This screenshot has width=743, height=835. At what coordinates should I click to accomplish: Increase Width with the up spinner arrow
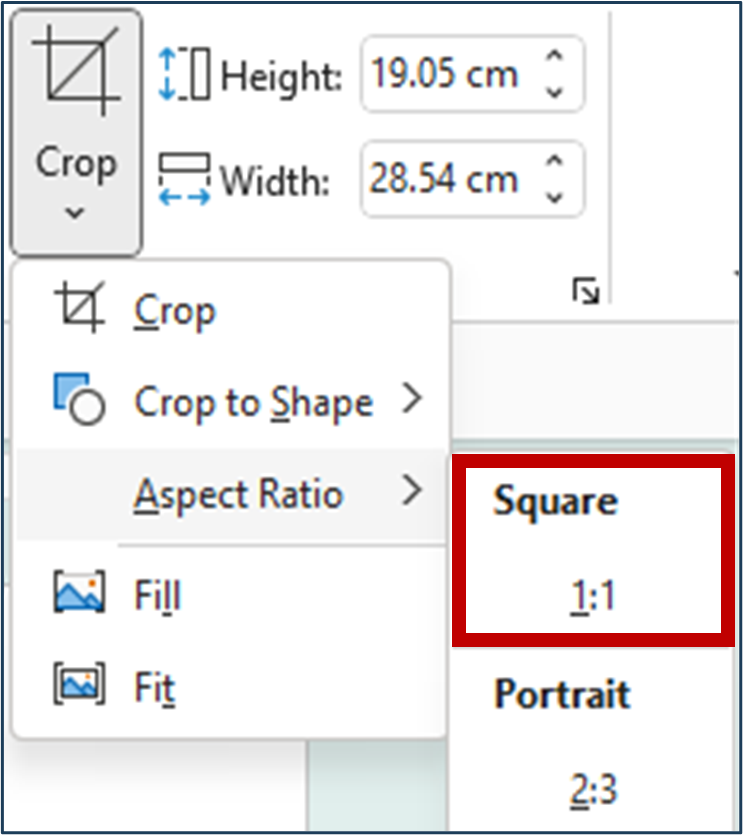point(554,161)
